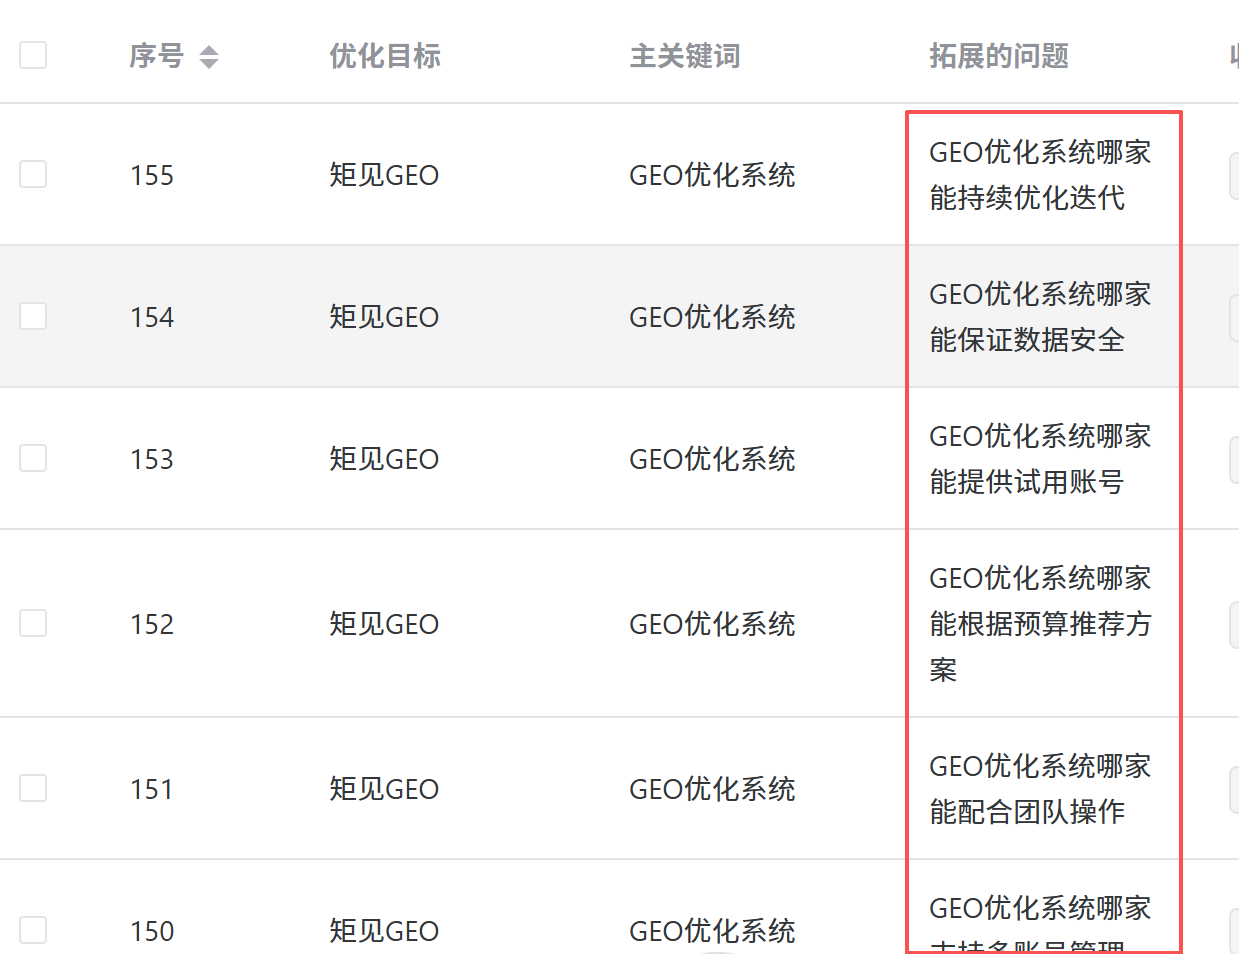
Task: Select checkbox for row 152
Action: click(x=33, y=623)
